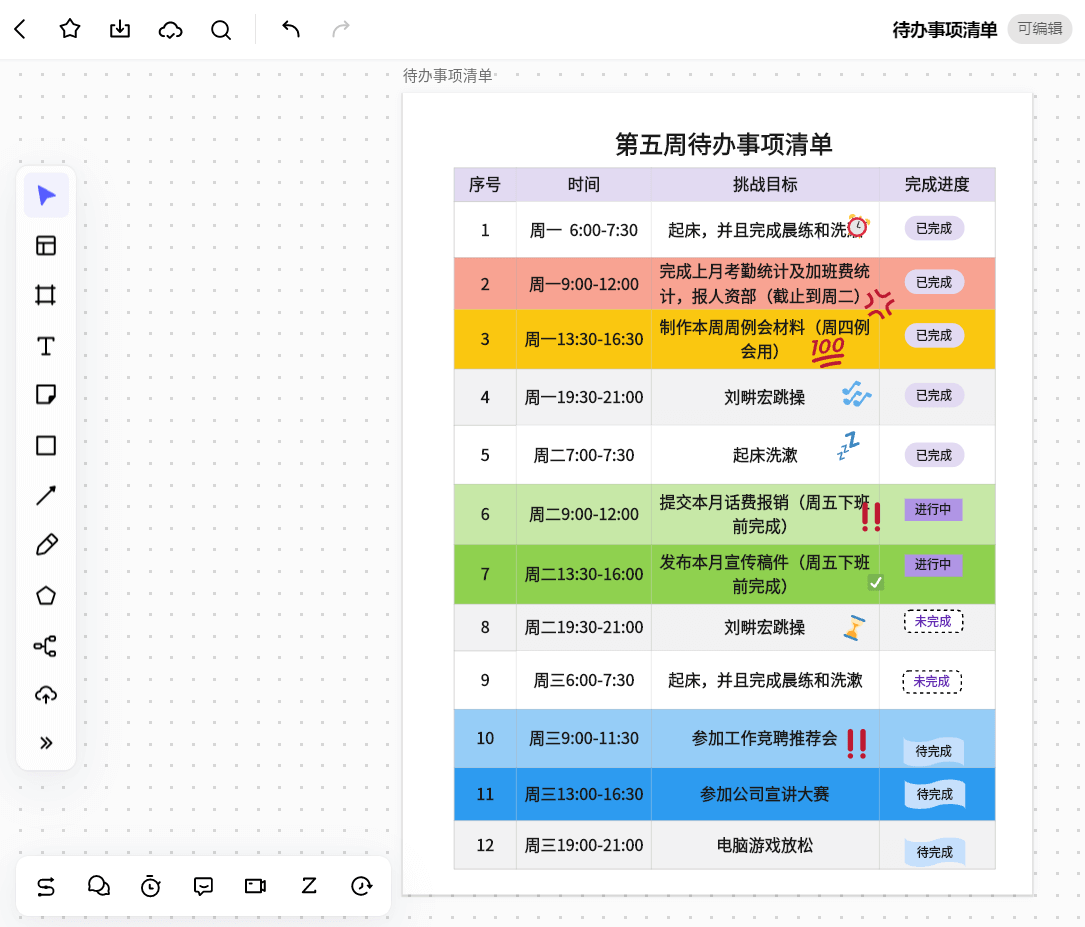Select the line connector tool
This screenshot has height=927, width=1085.
pos(46,495)
